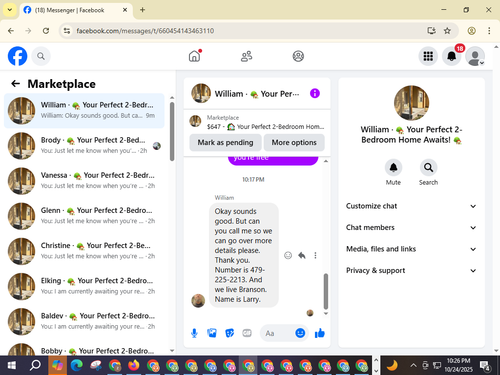The height and width of the screenshot is (375, 500).
Task: Click the Facebook search magnifier icon
Action: (41, 56)
